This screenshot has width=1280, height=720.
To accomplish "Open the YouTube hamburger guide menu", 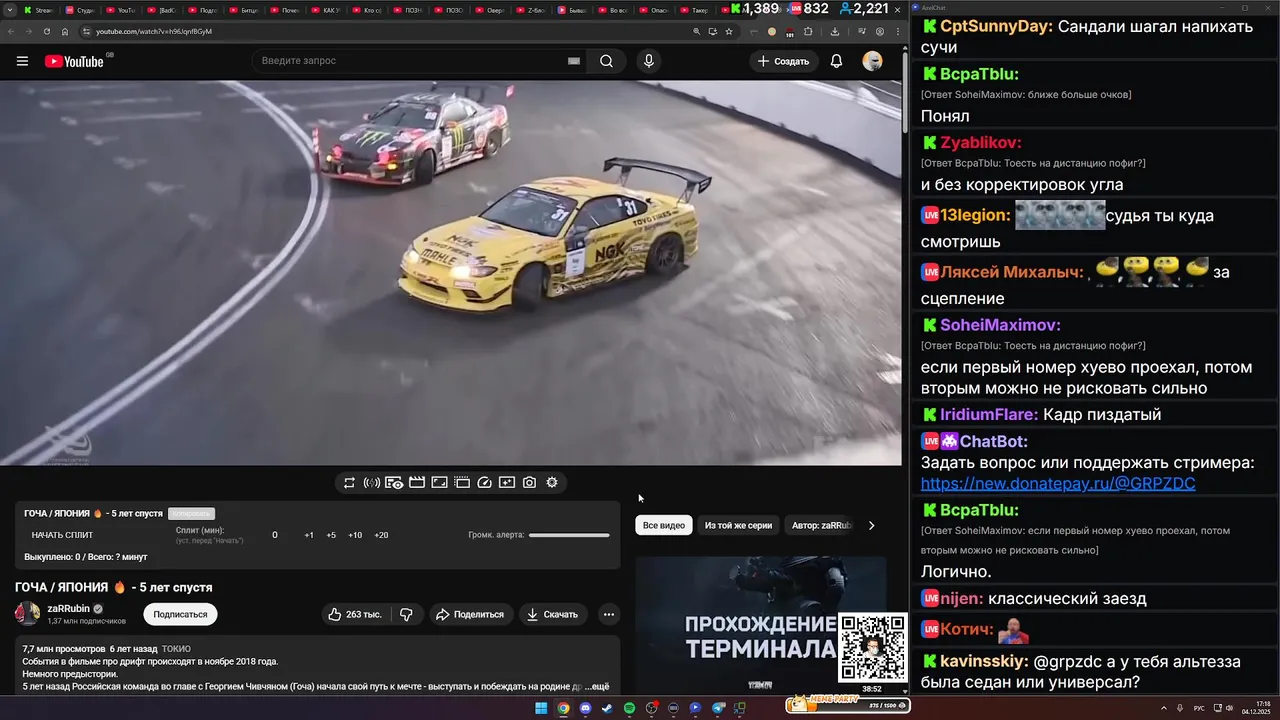I will [x=22, y=61].
